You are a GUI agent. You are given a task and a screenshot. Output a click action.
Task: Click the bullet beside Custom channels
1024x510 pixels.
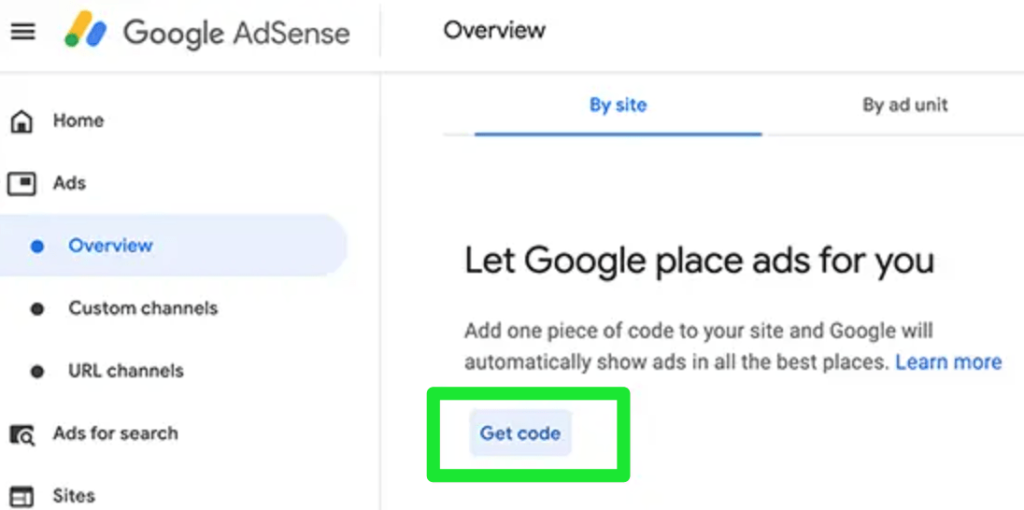[x=37, y=309]
